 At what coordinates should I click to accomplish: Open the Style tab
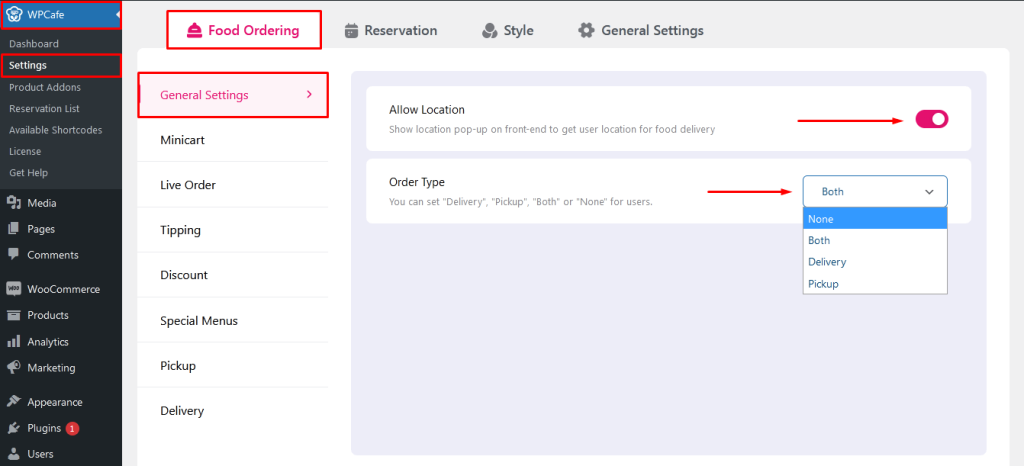pos(507,31)
